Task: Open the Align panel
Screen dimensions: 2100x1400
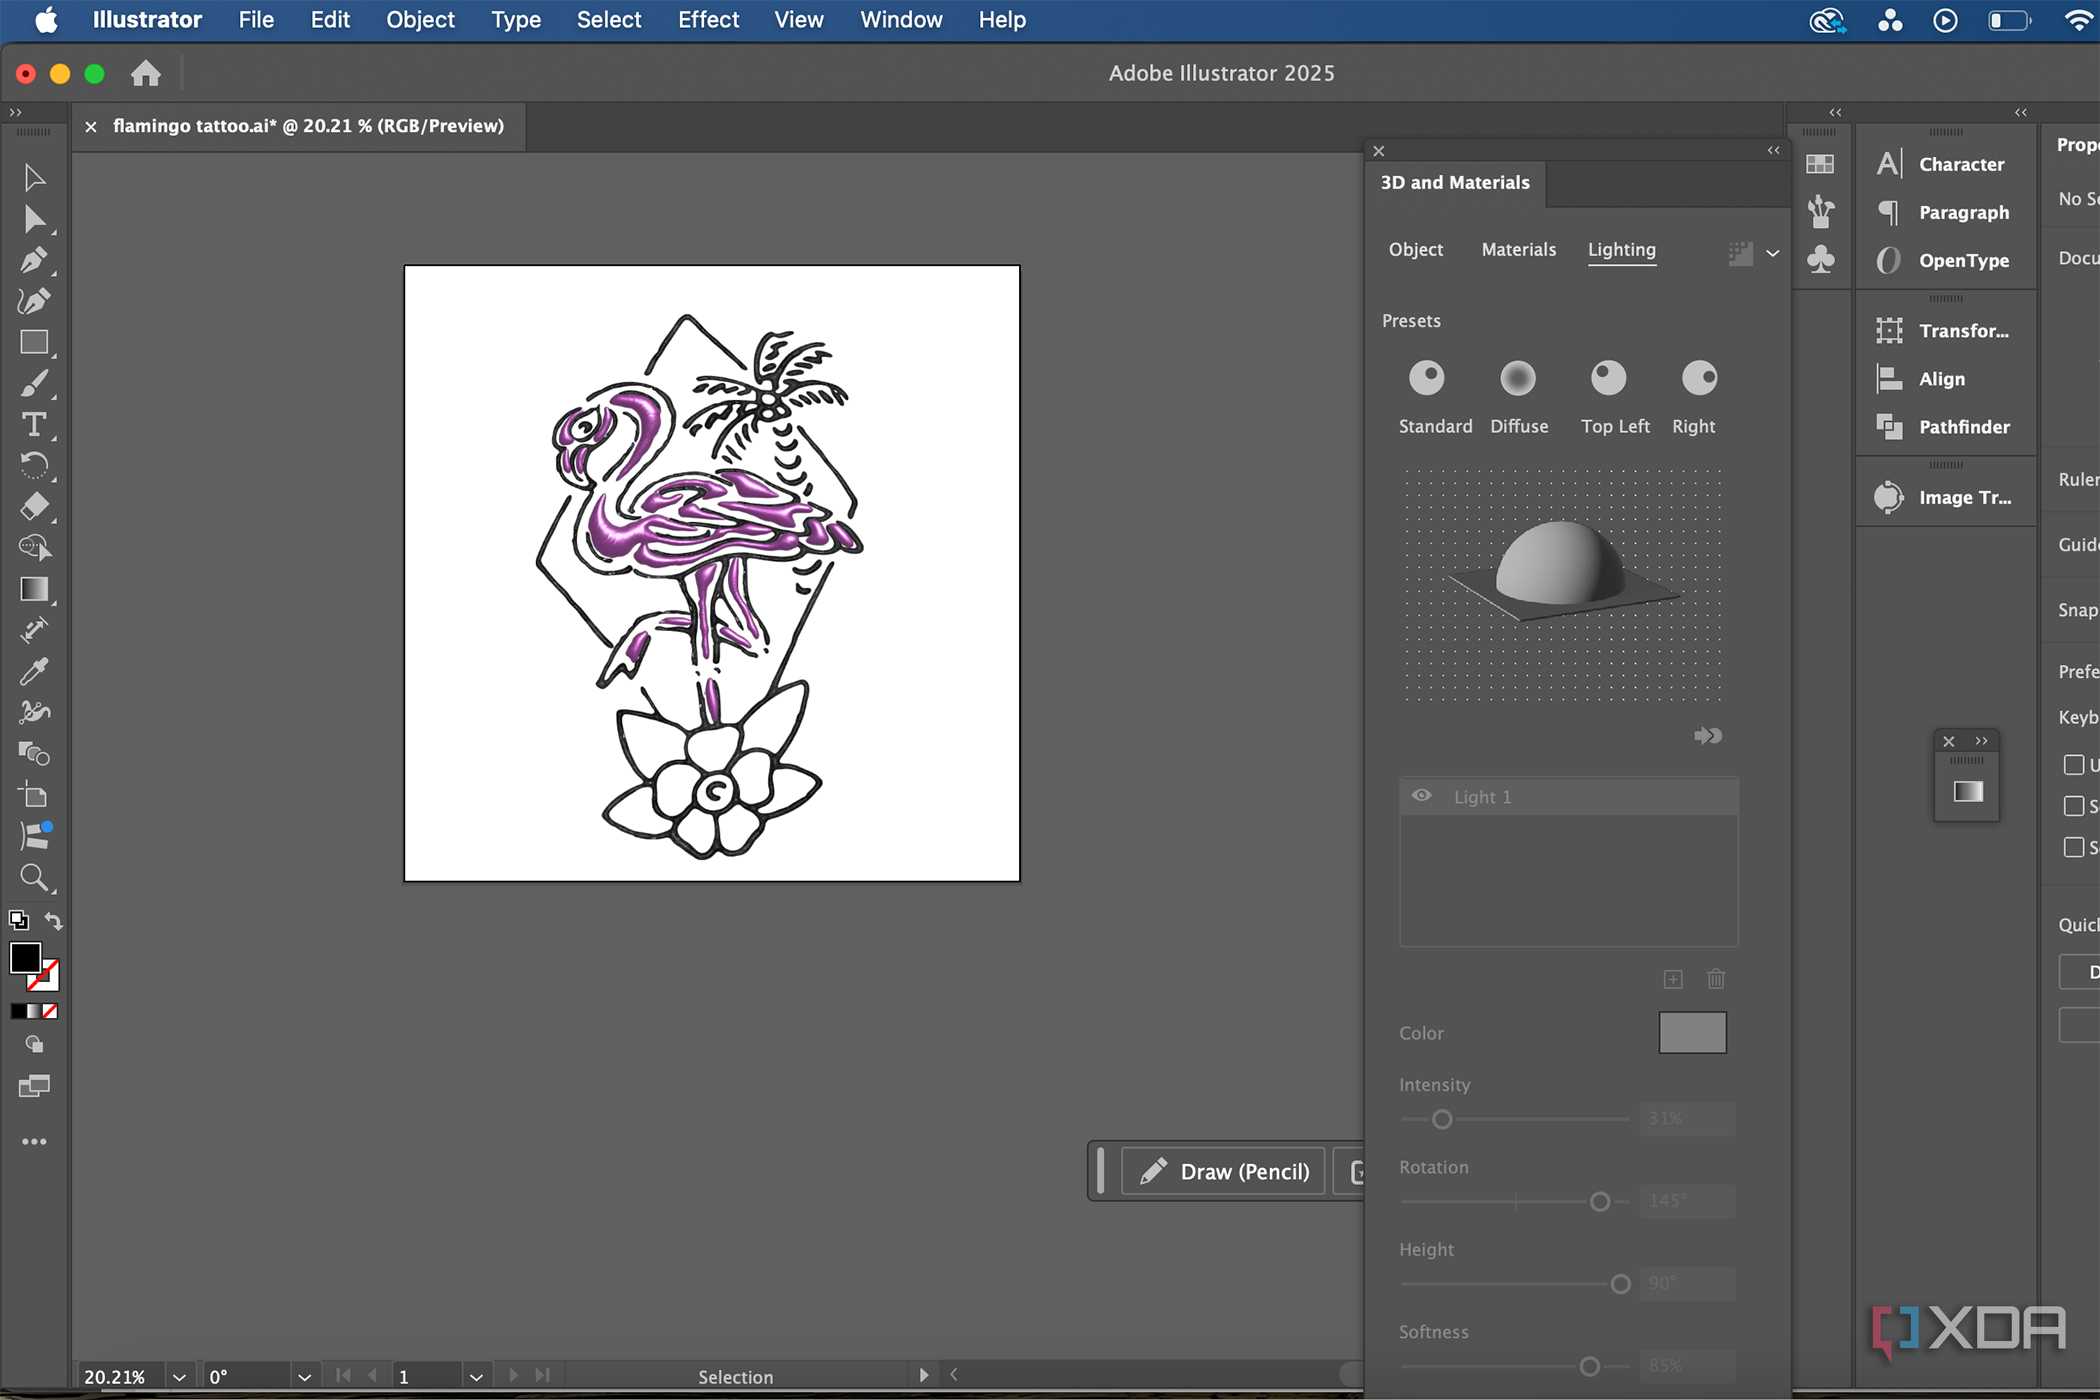Action: (x=1921, y=379)
